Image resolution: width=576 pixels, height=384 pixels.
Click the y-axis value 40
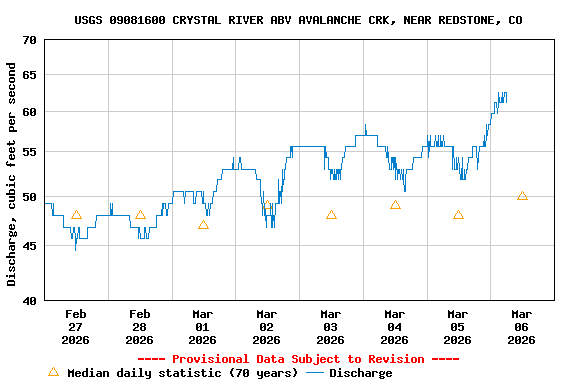(30, 301)
